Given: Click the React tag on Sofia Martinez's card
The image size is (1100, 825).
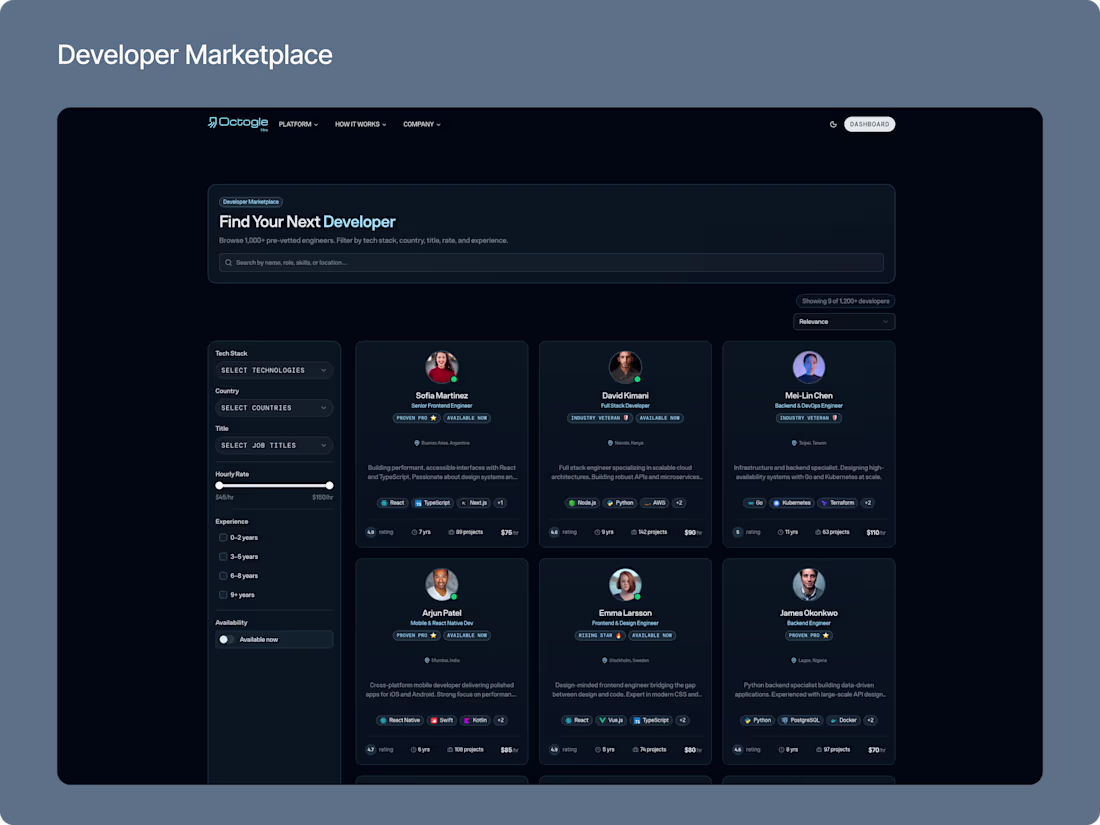Looking at the screenshot, I should click(392, 503).
